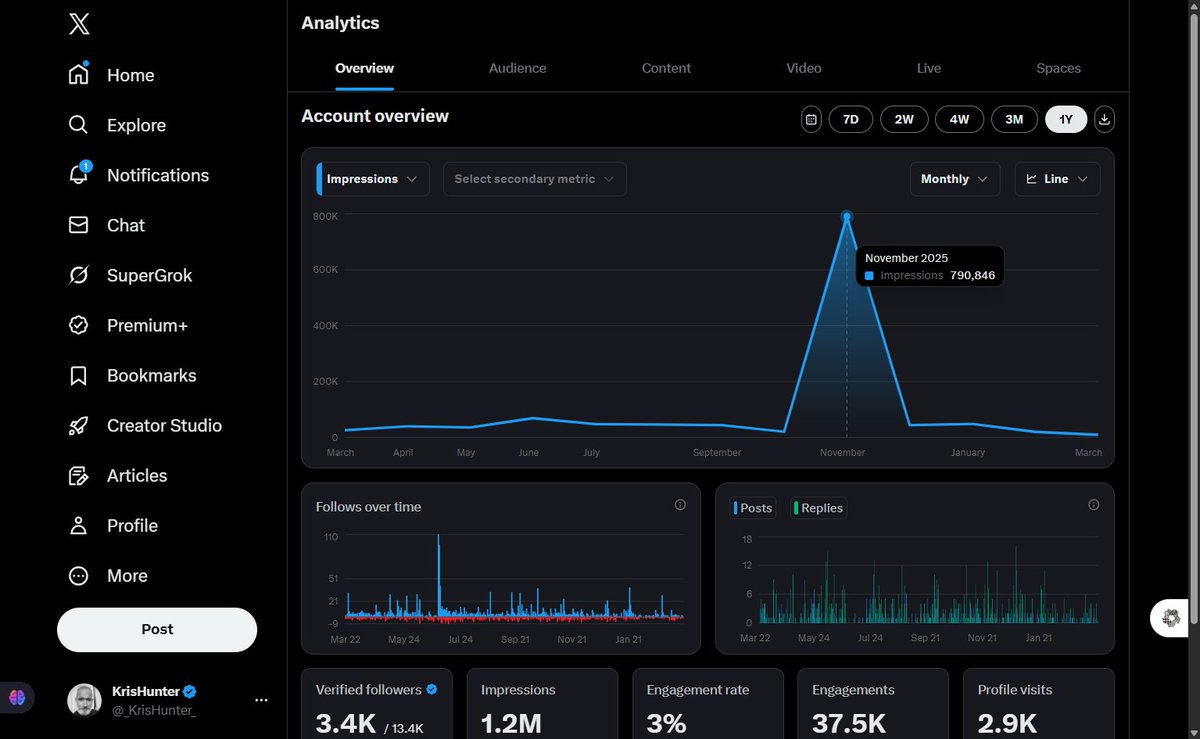Open the SuperGrok icon

point(79,275)
